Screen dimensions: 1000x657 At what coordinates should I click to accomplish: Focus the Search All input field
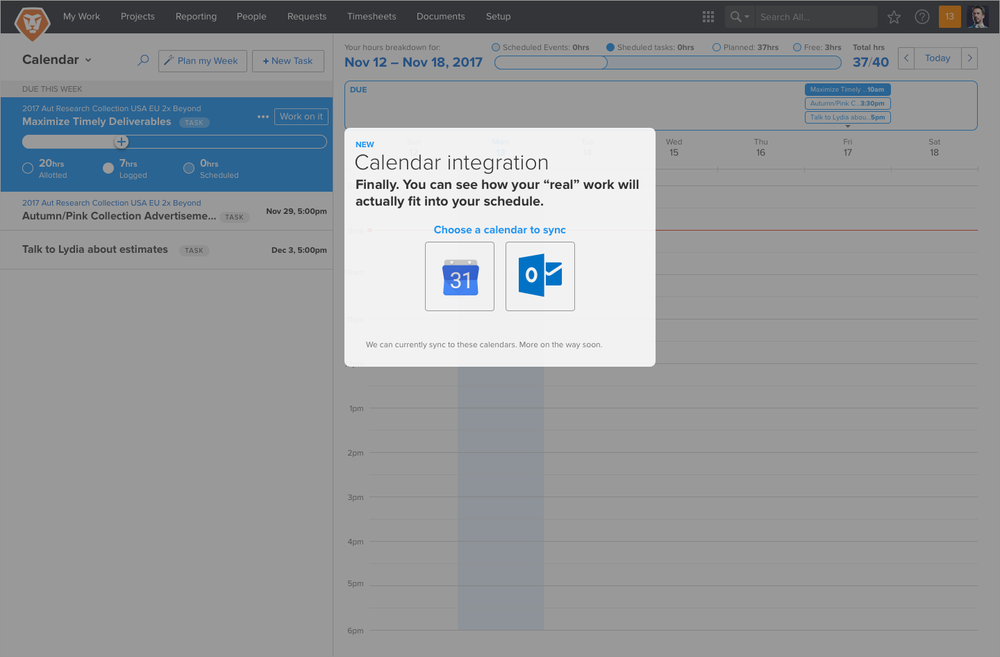(816, 17)
